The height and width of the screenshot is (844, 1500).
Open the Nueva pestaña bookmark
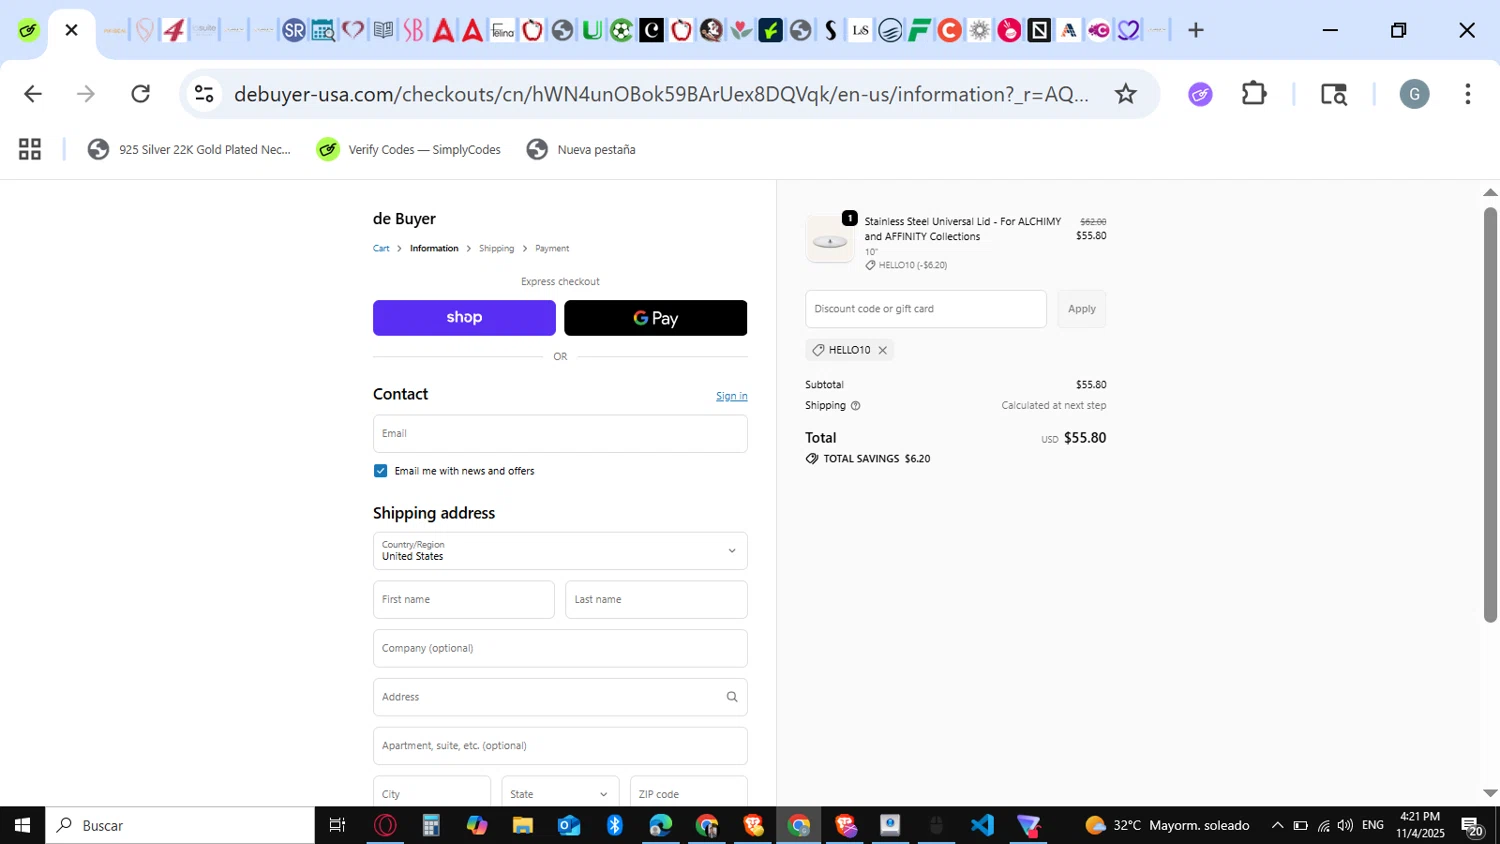581,149
